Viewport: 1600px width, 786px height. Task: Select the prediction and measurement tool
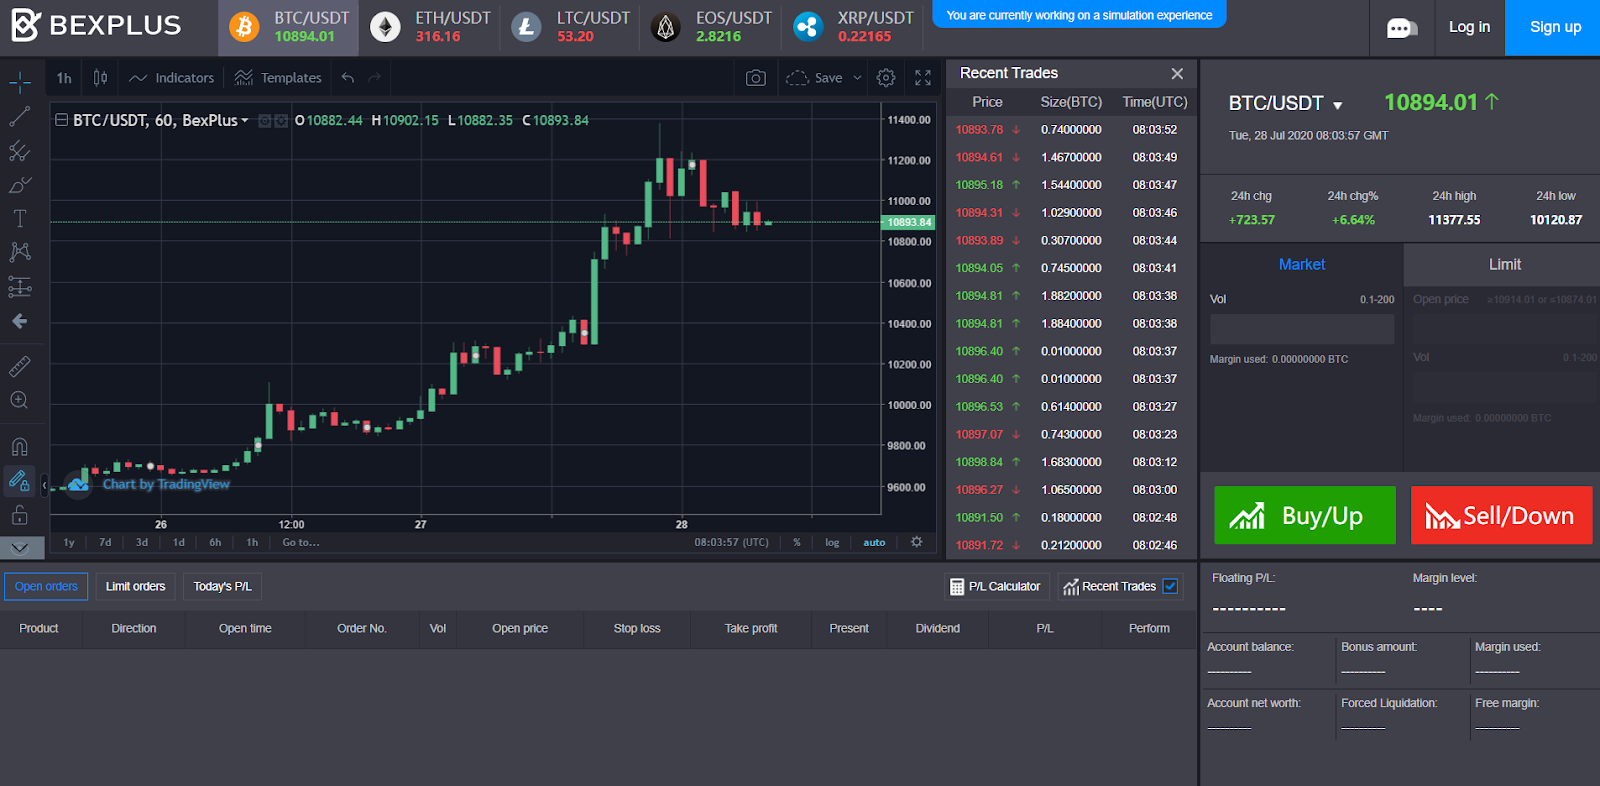point(20,287)
